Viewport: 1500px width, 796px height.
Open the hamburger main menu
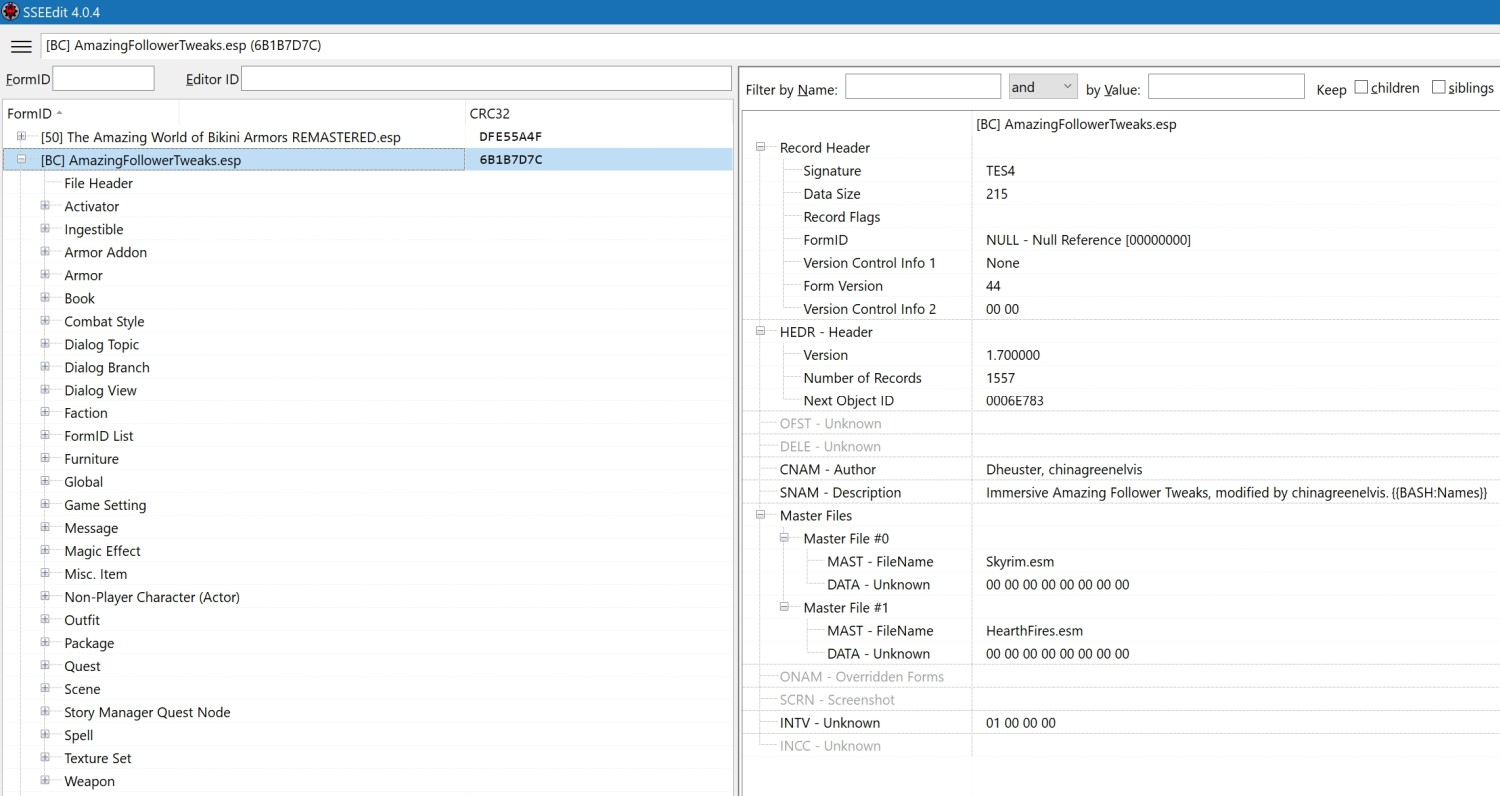point(21,46)
